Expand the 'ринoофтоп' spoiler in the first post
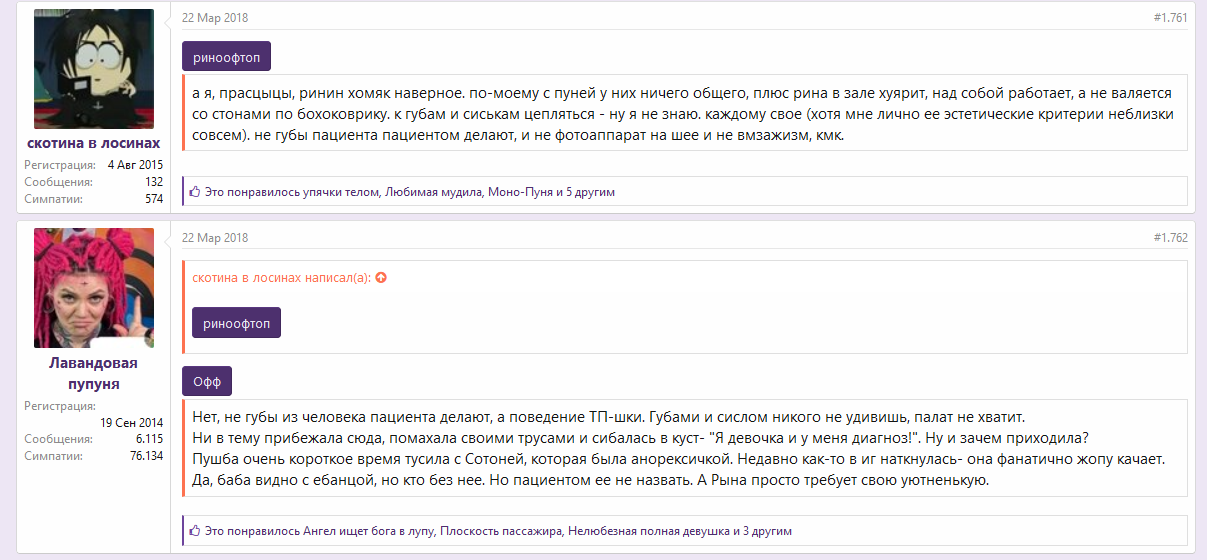The width and height of the screenshot is (1207, 560). 226,57
